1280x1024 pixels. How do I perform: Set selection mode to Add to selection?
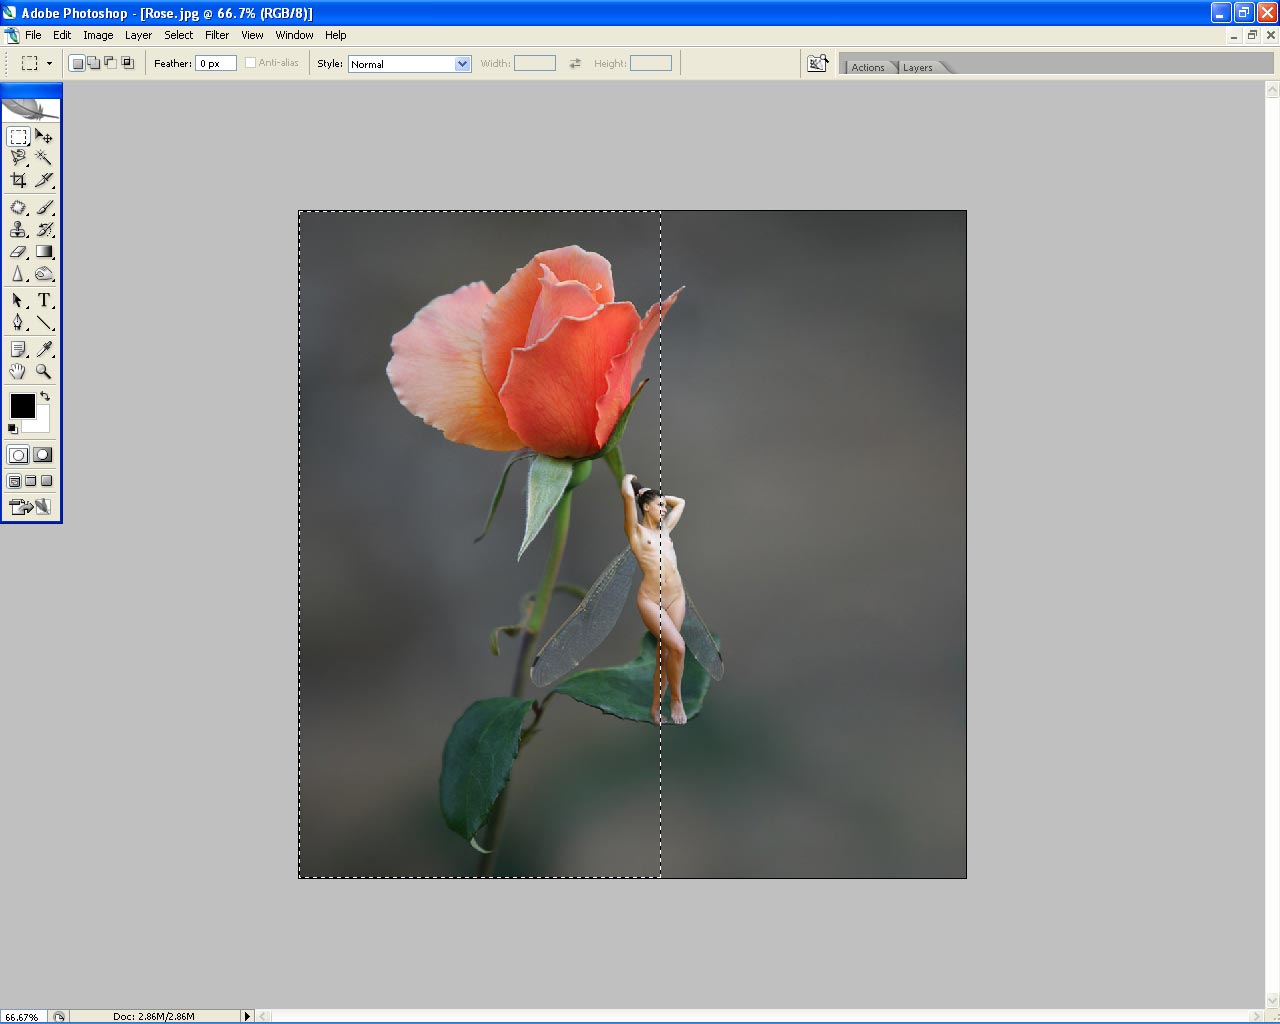(x=94, y=63)
